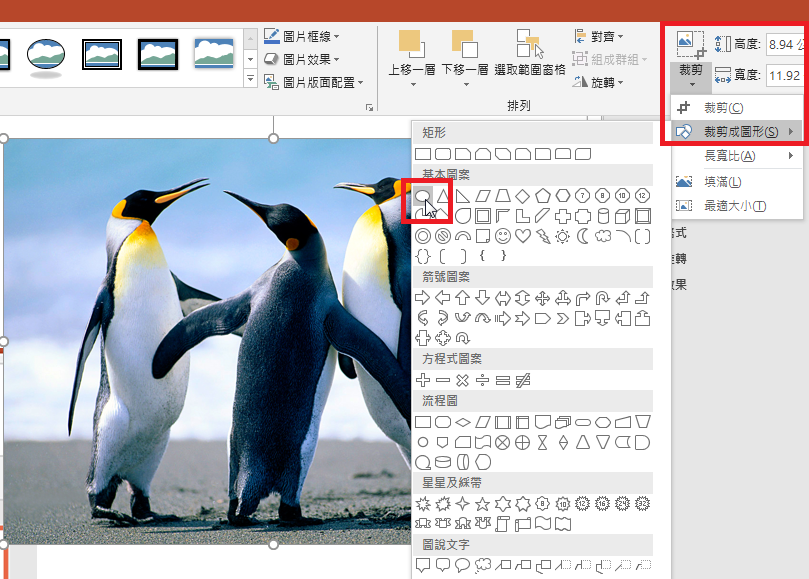Click the 上移一層 bring forward button
The image size is (809, 579).
click(412, 52)
